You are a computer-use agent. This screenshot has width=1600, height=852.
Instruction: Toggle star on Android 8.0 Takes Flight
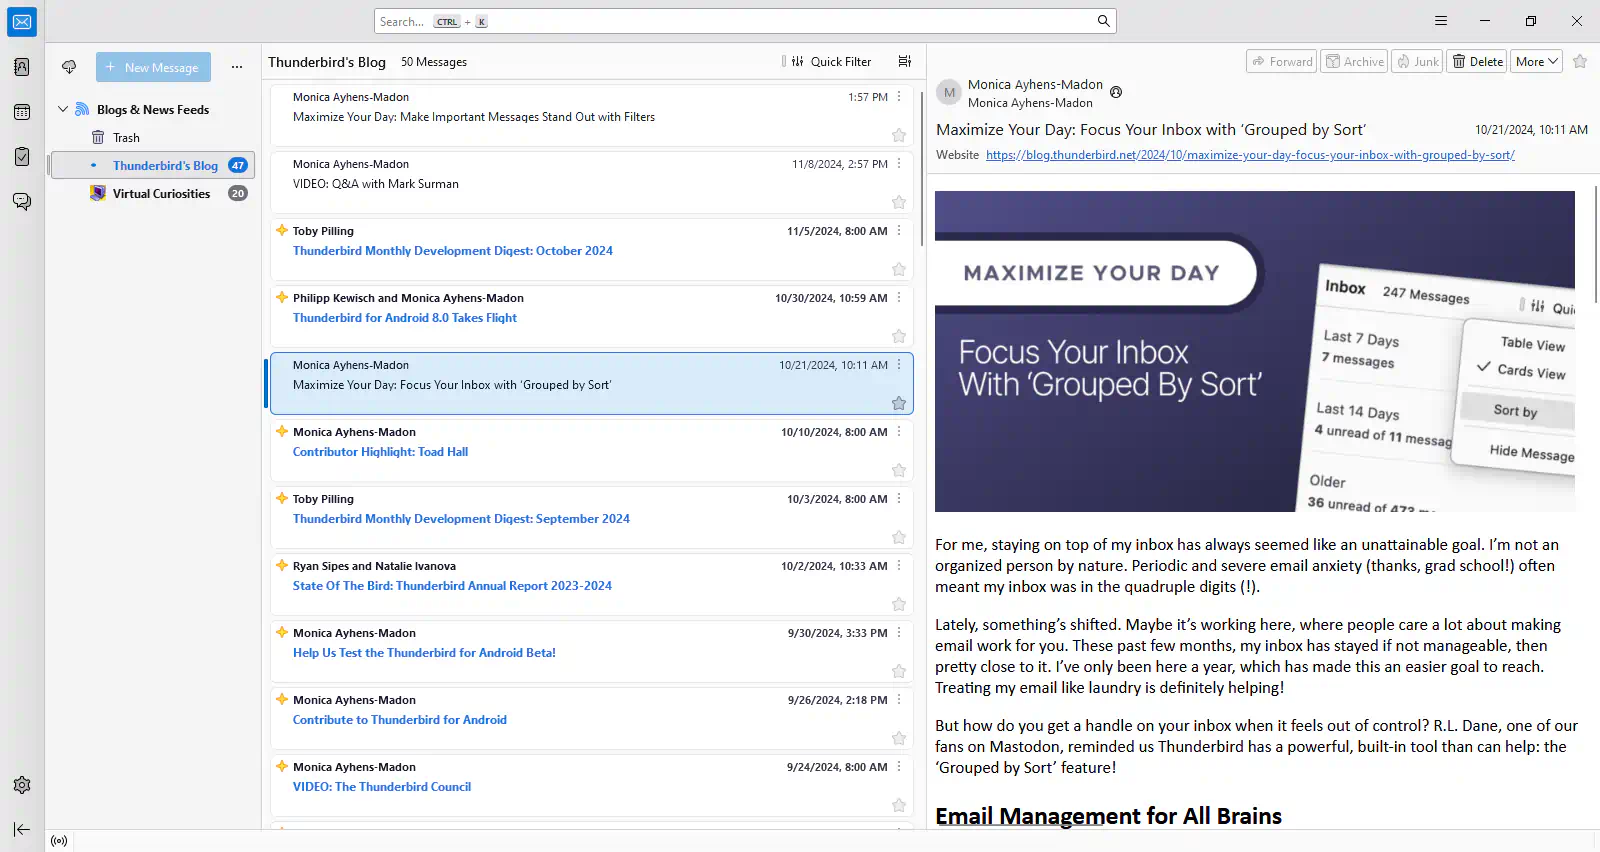point(899,336)
